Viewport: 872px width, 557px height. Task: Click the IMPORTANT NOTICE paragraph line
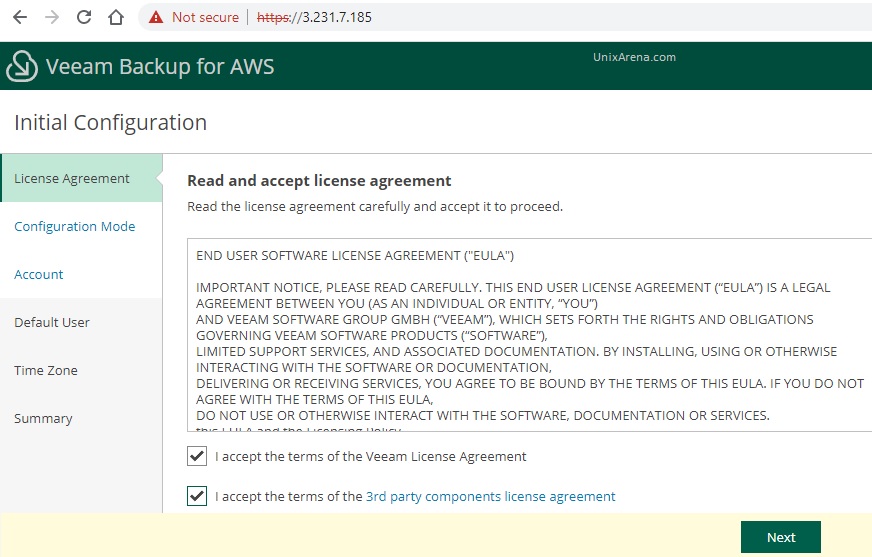click(513, 287)
